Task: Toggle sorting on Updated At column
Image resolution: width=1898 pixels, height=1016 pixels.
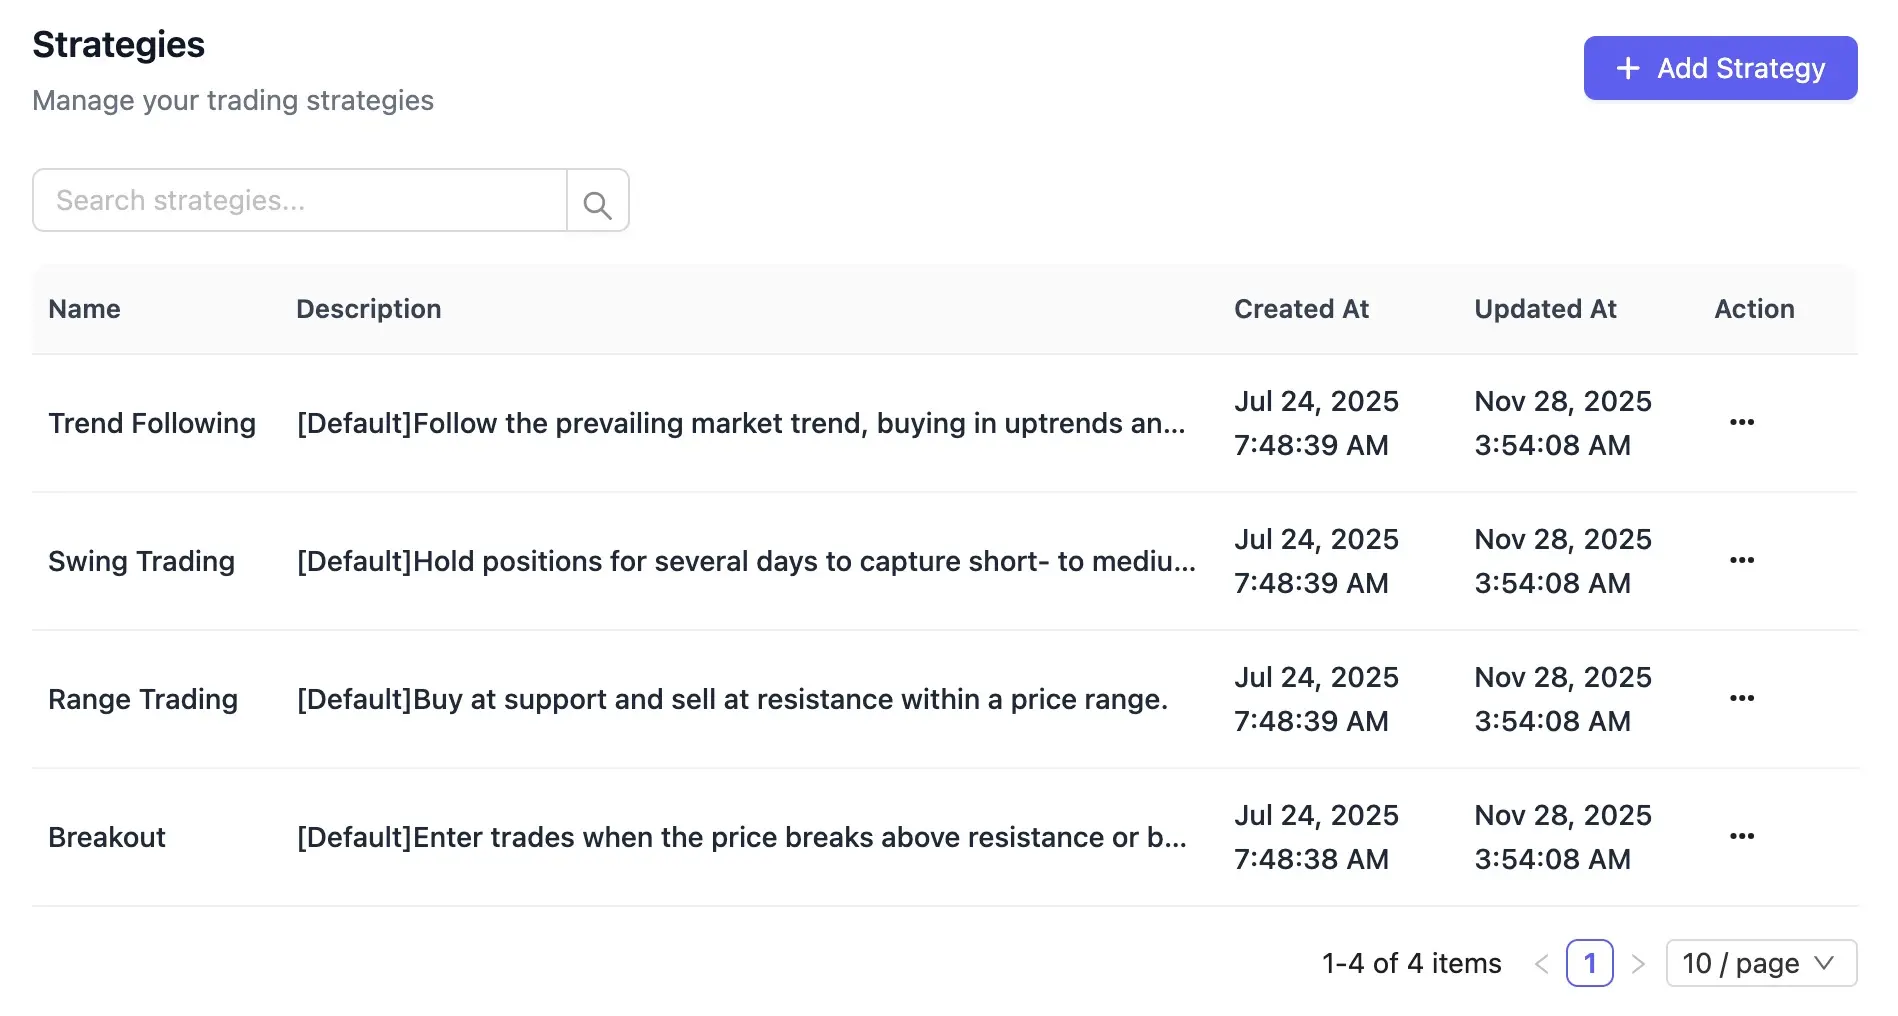Action: click(x=1545, y=309)
